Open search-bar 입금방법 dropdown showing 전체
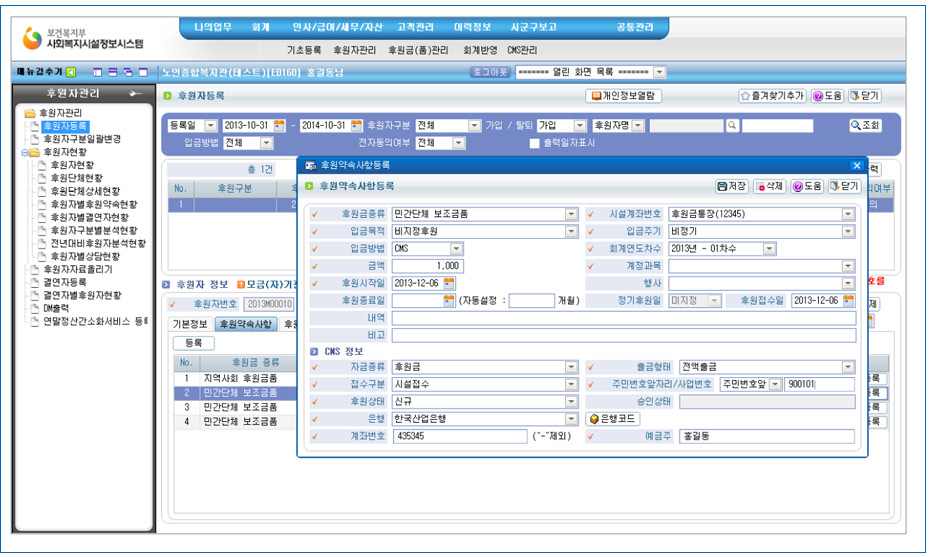The image size is (933, 557). (266, 143)
